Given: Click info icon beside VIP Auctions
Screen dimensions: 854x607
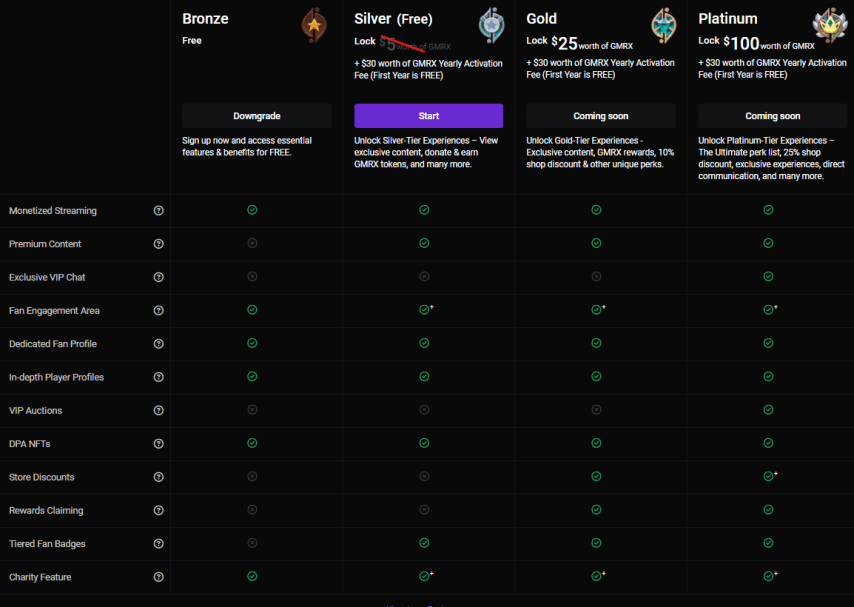Looking at the screenshot, I should coord(158,410).
